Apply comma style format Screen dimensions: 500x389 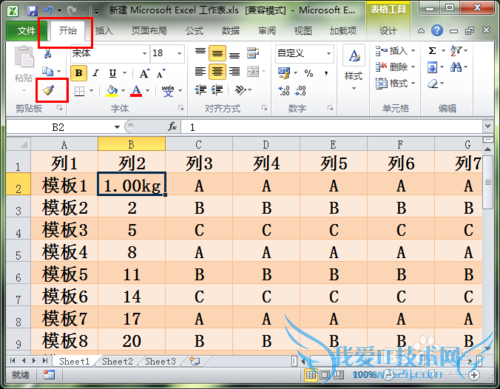point(326,73)
